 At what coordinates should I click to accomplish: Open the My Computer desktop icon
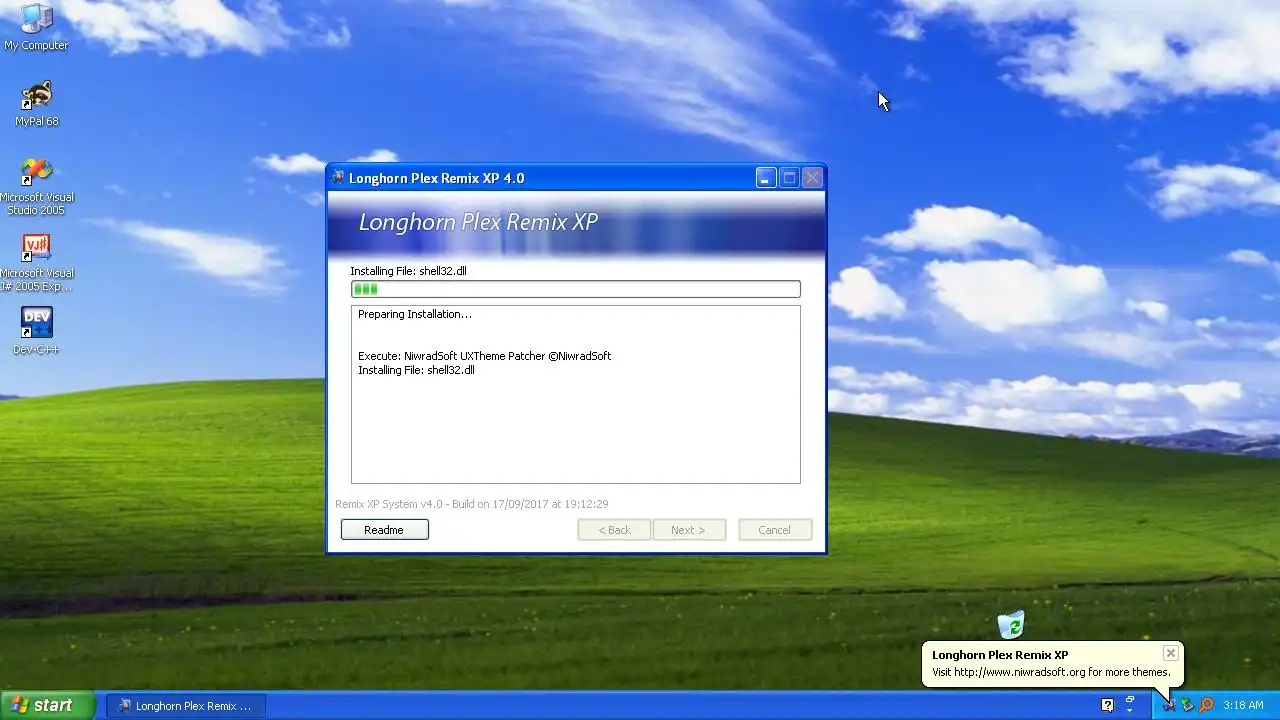click(x=36, y=27)
